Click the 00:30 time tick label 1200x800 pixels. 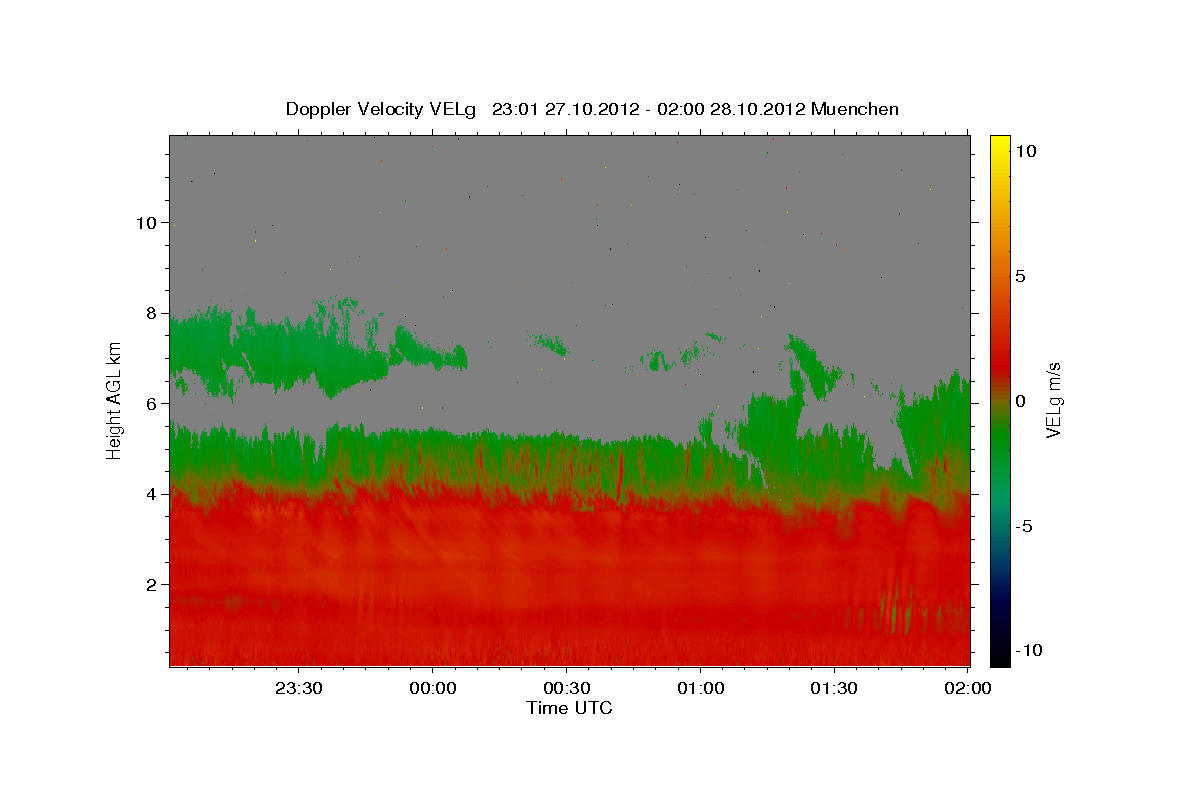point(567,688)
